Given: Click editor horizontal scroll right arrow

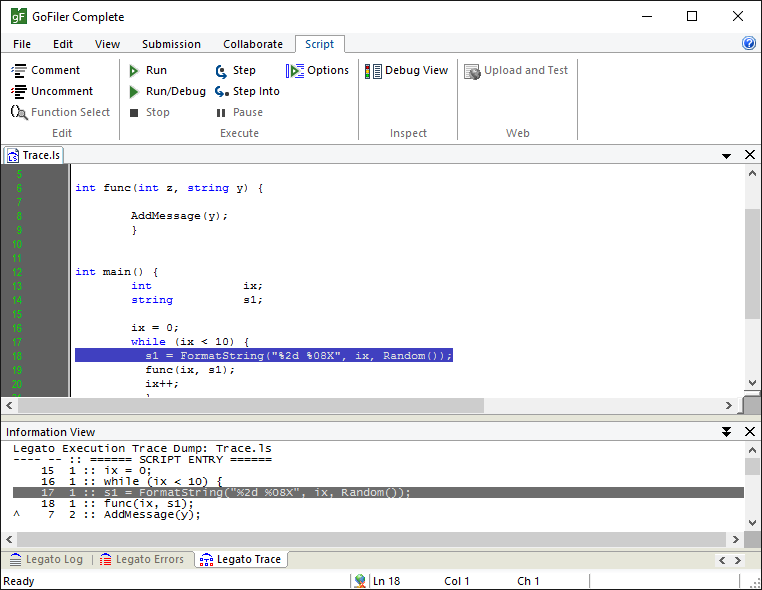Looking at the screenshot, I should [x=728, y=405].
